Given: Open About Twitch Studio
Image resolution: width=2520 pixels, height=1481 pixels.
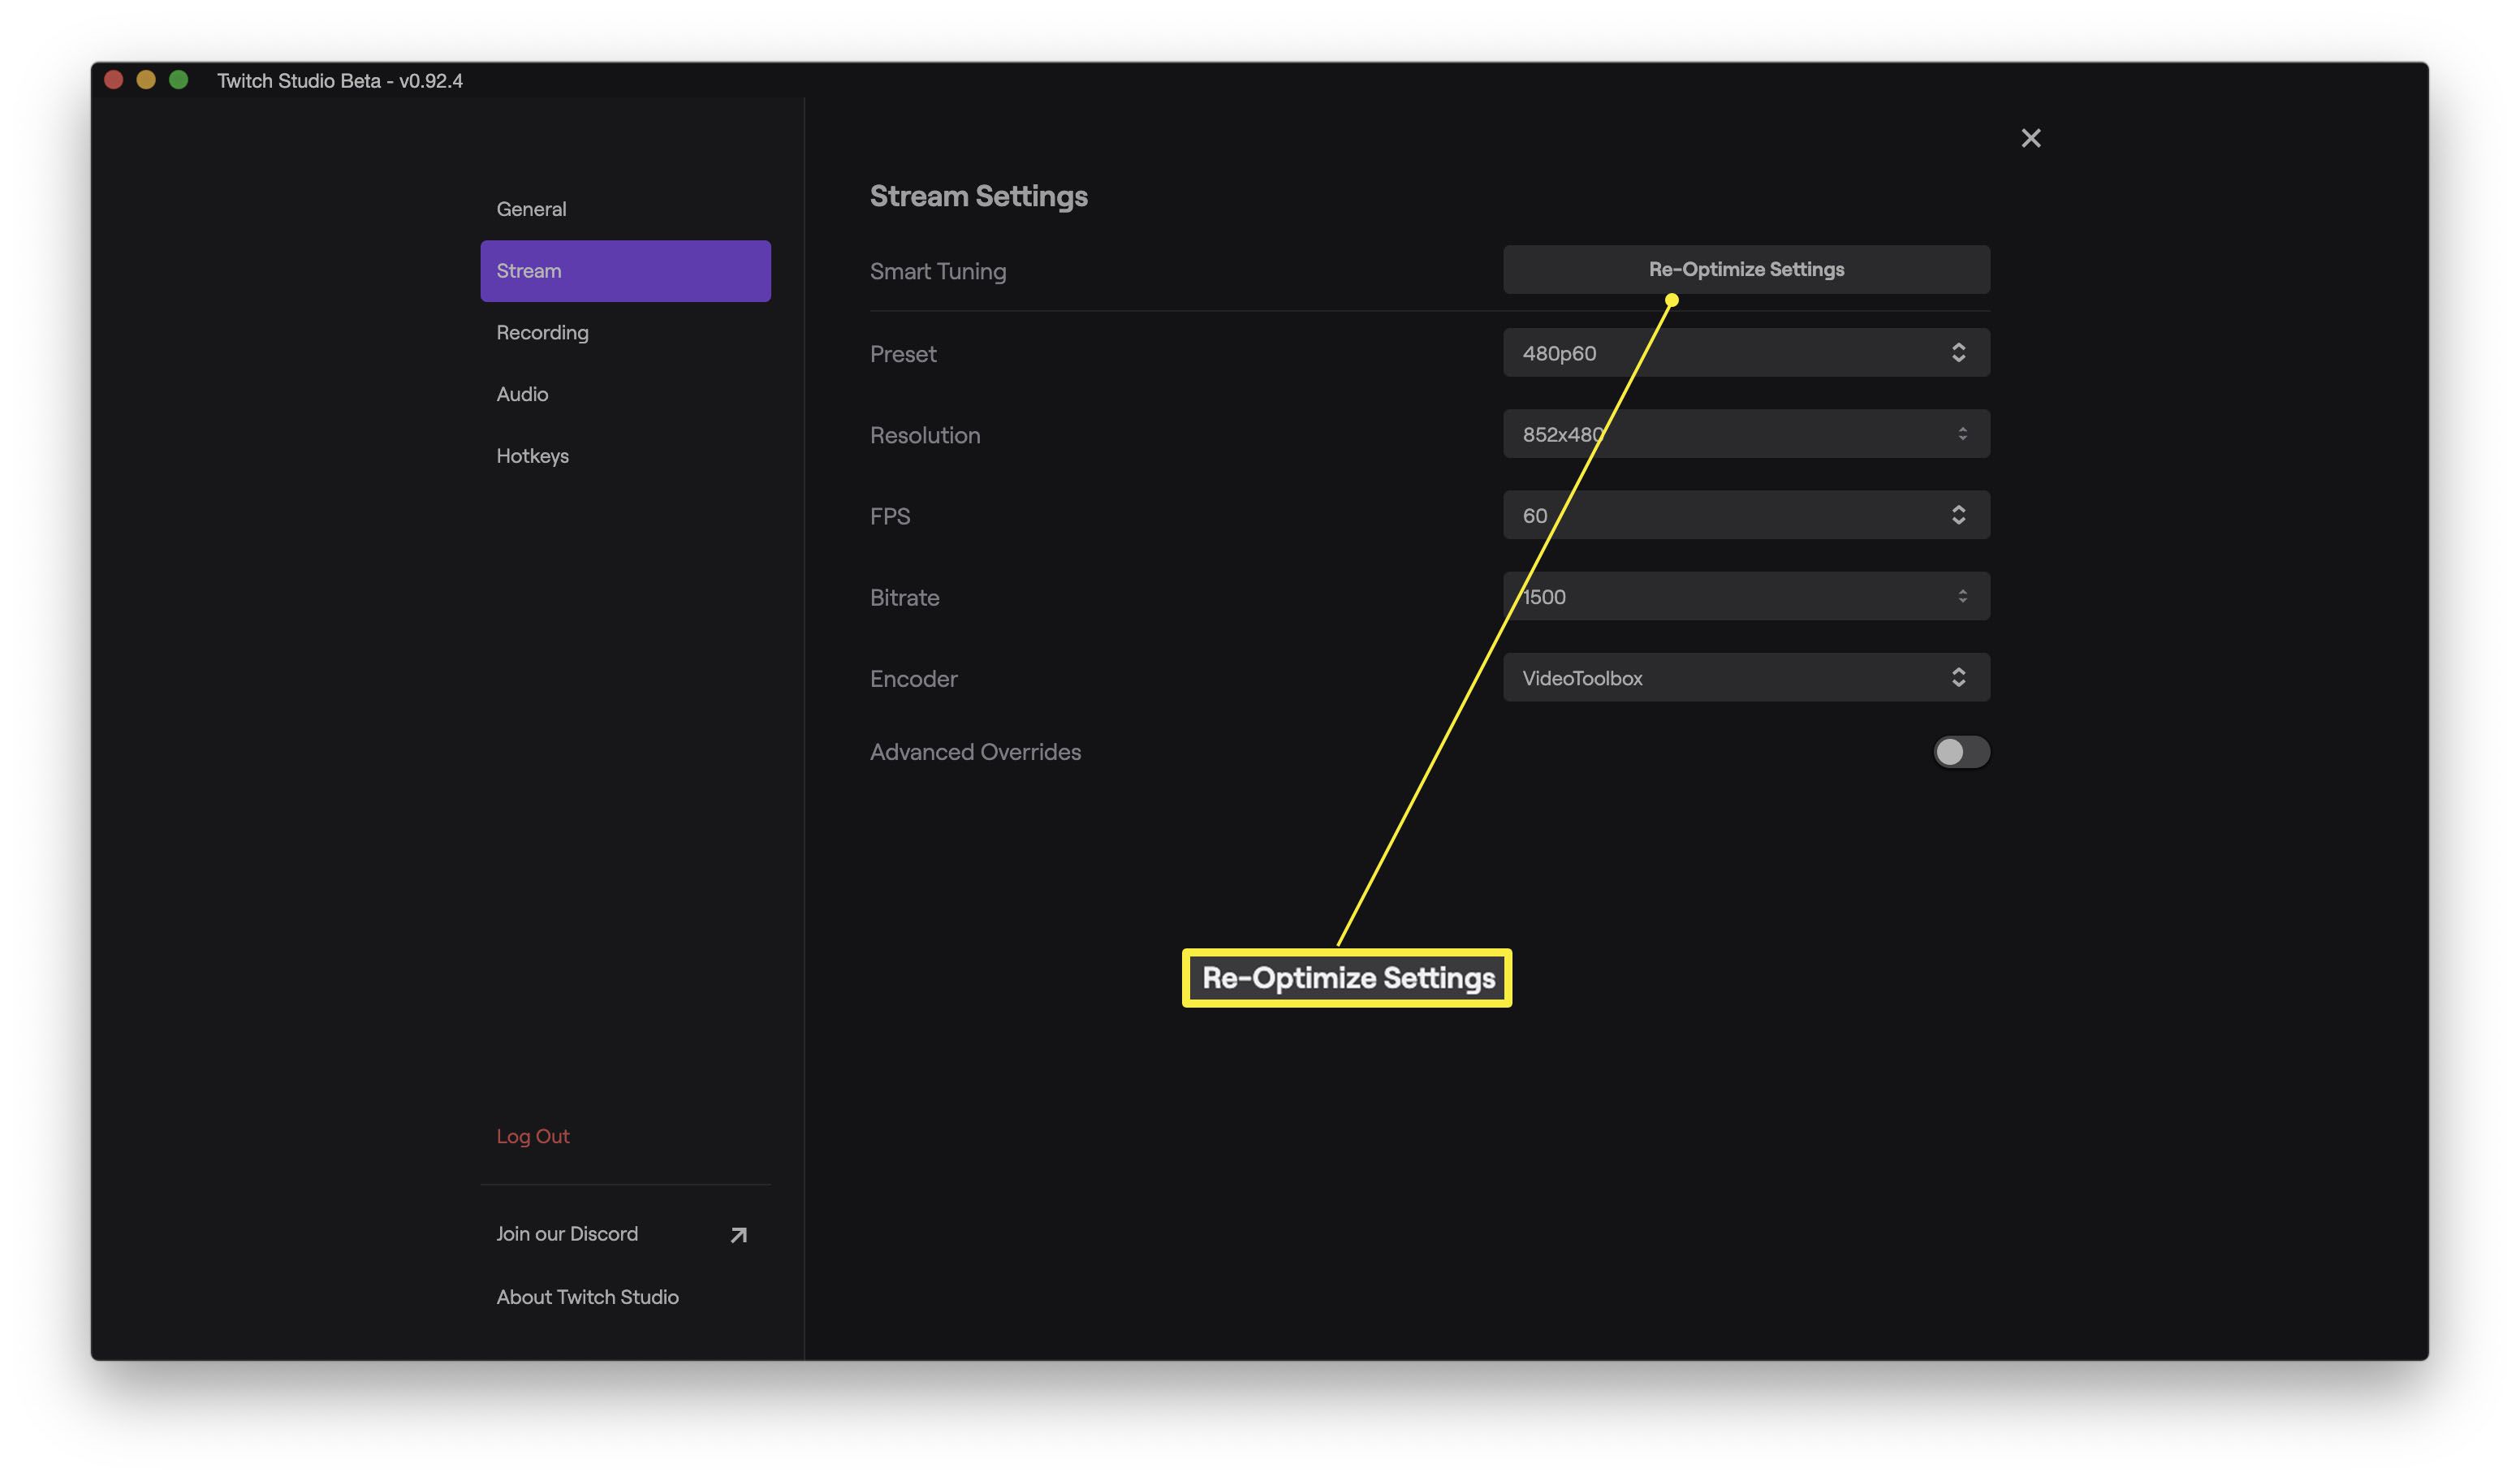Looking at the screenshot, I should click(587, 1297).
